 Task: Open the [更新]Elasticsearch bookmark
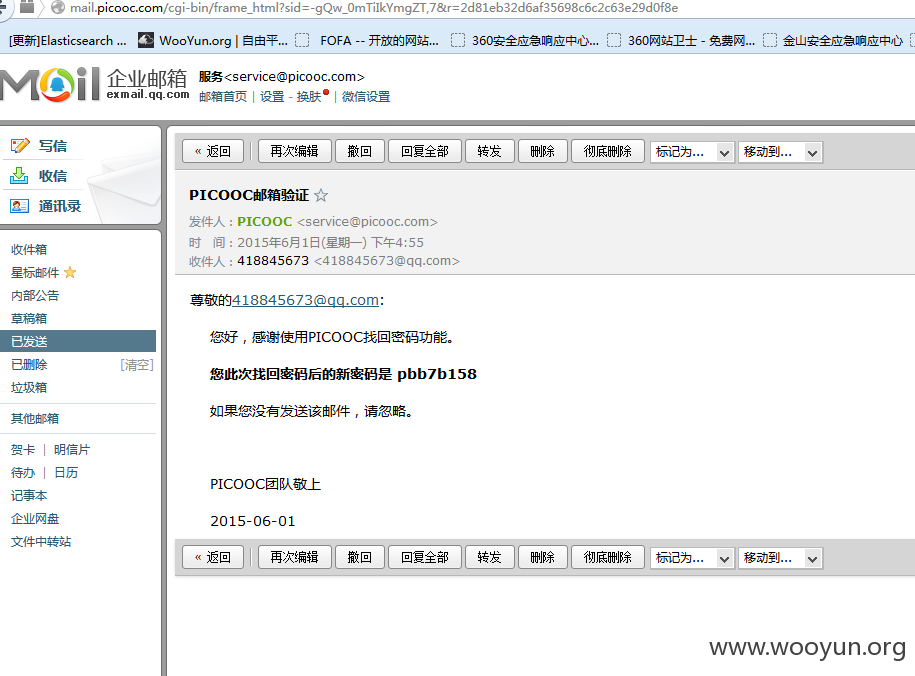[x=68, y=40]
